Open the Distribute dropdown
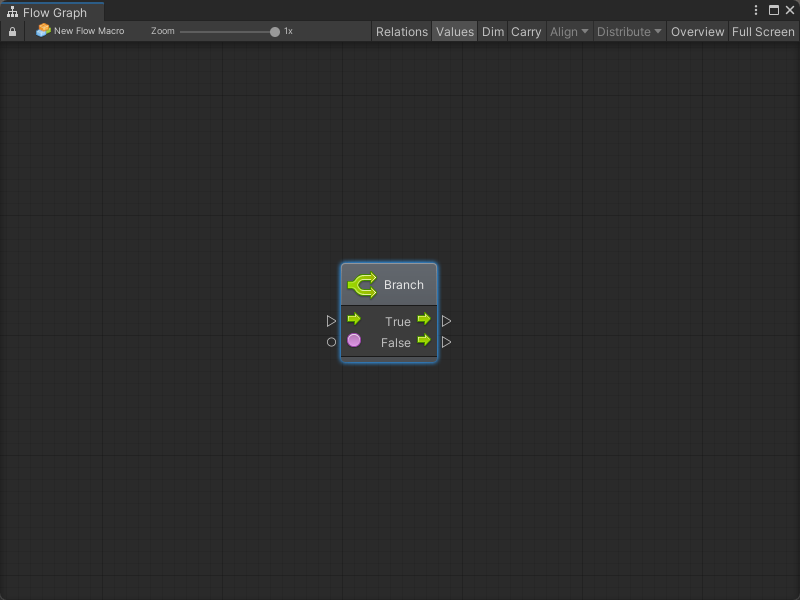Screen dimensions: 800x600 click(x=629, y=32)
